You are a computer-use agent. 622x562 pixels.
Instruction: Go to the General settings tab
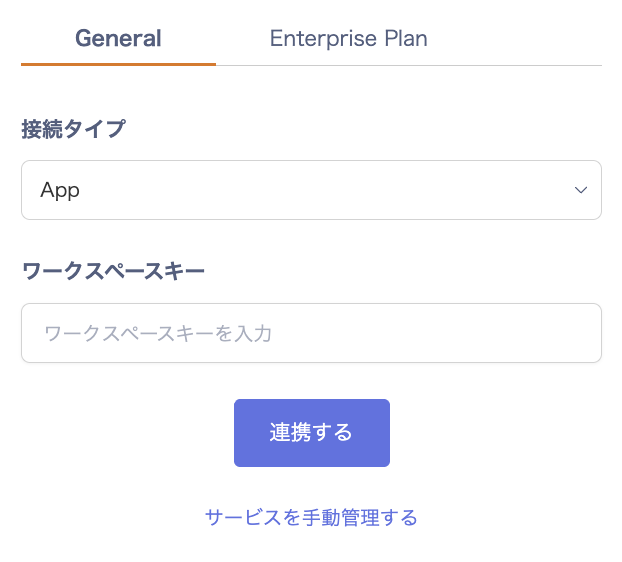coord(118,39)
